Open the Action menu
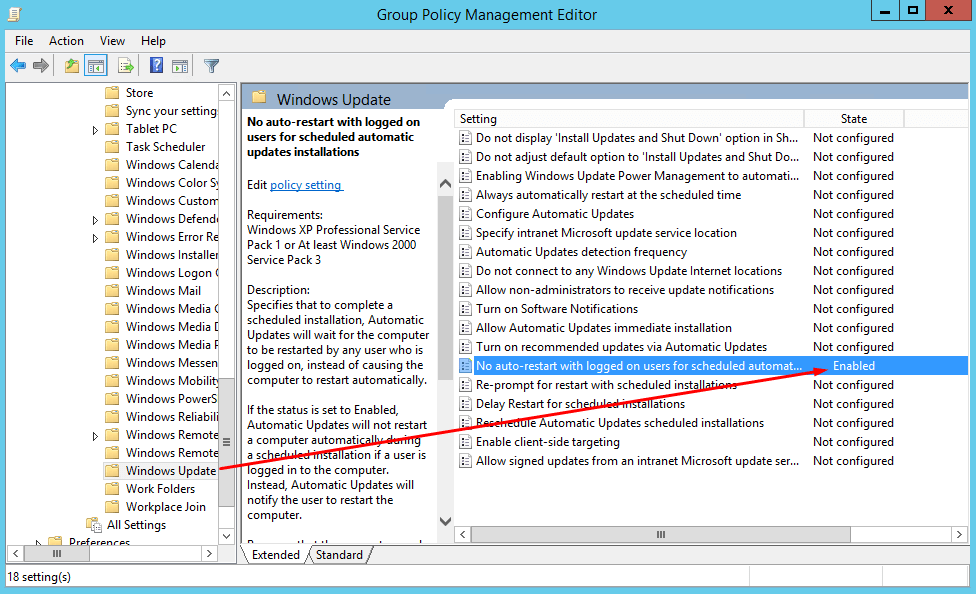 point(67,40)
